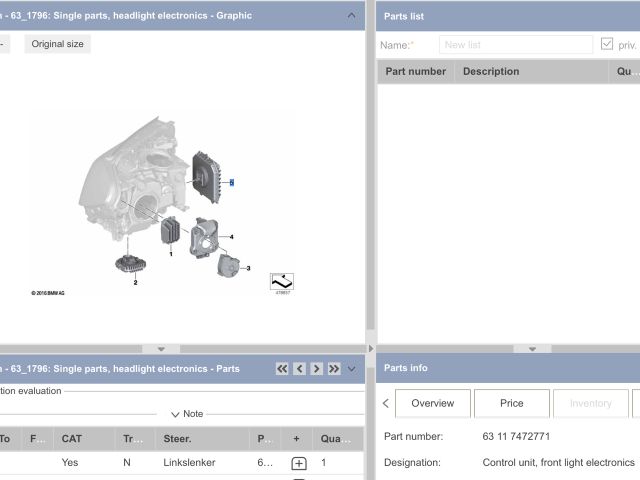The height and width of the screenshot is (480, 640).
Task: Click the Original size button
Action: click(57, 44)
